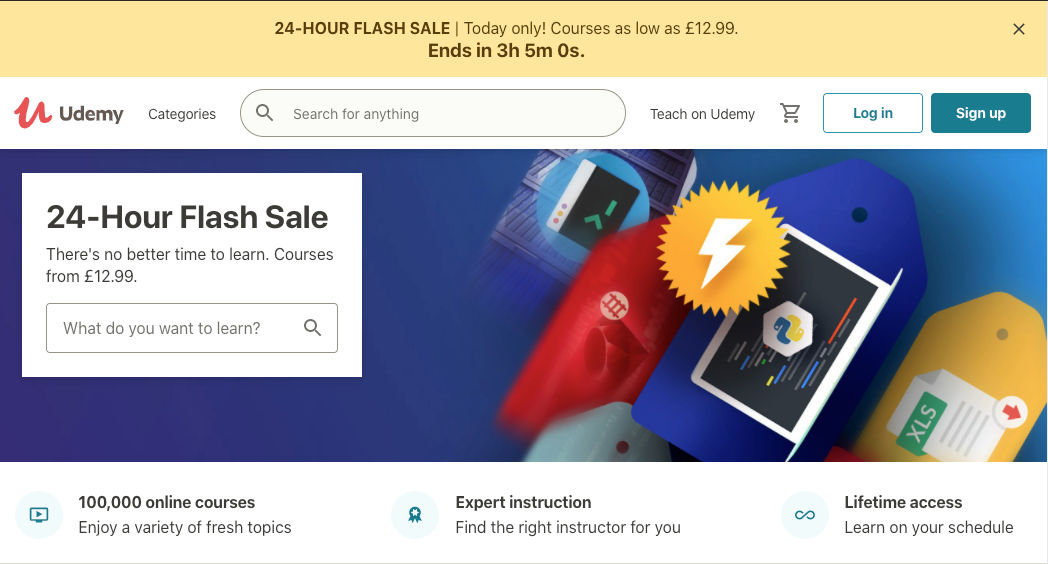1048x564 pixels.
Task: Click the lightning bolt badge in the hero image
Action: (723, 249)
